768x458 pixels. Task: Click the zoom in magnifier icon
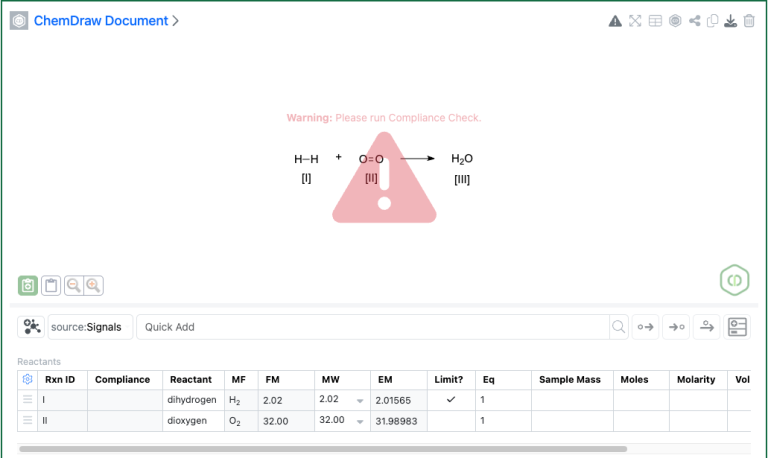(93, 285)
